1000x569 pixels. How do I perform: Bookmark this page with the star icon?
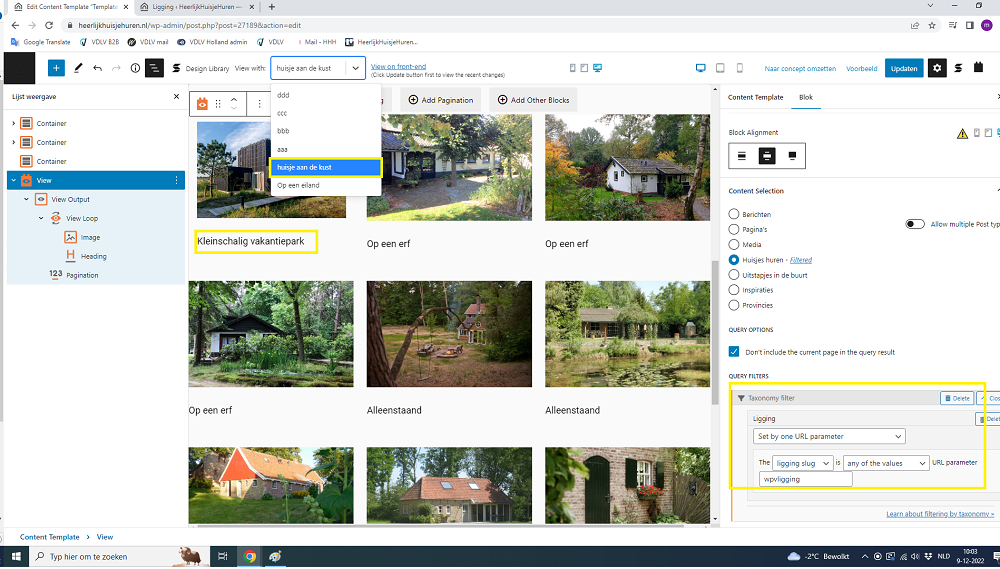click(932, 26)
